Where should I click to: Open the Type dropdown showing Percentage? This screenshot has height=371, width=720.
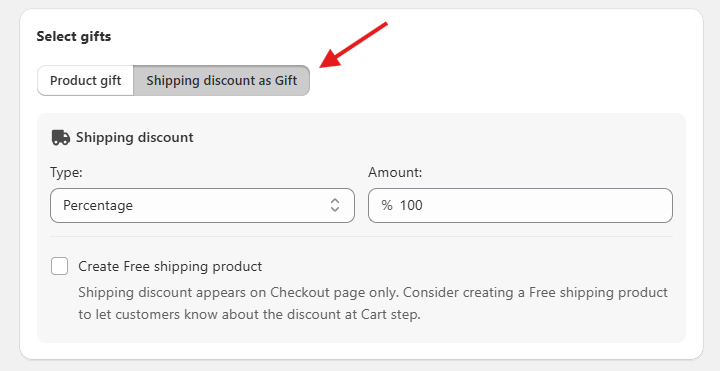tap(202, 205)
